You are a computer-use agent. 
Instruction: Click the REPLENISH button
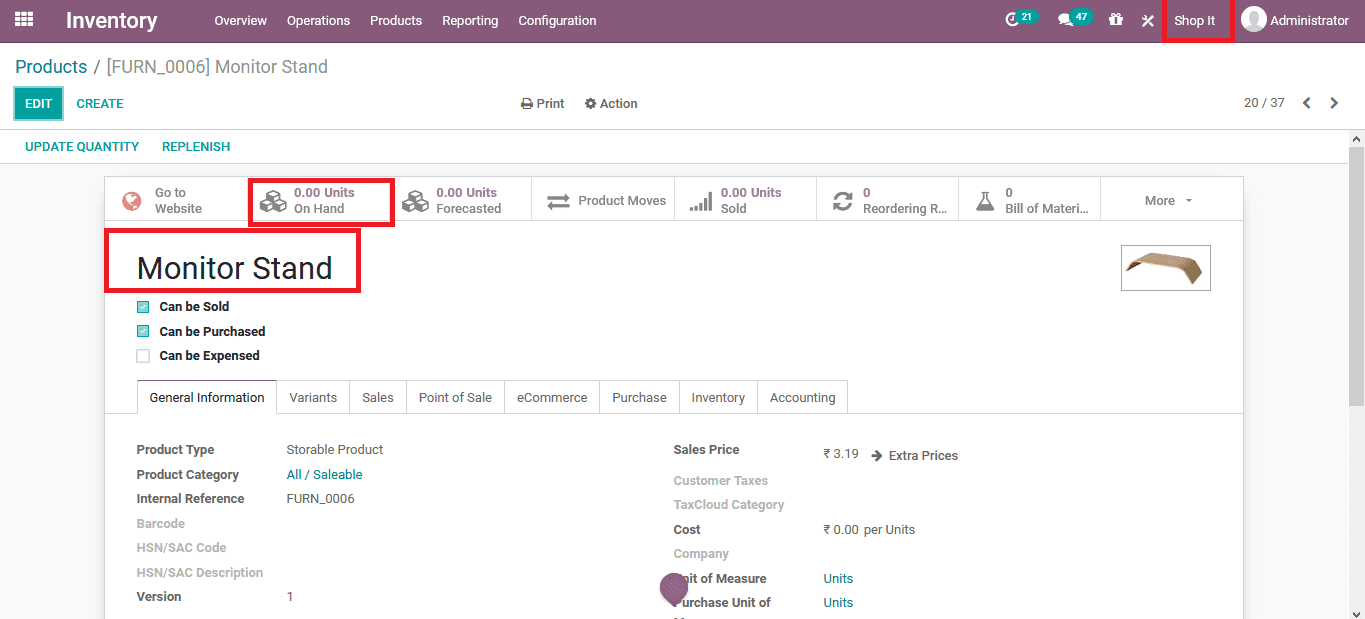tap(196, 147)
